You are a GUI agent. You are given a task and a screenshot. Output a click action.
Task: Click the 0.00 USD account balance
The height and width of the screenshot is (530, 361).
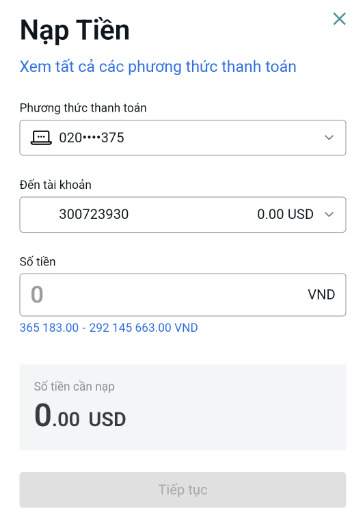click(x=285, y=214)
